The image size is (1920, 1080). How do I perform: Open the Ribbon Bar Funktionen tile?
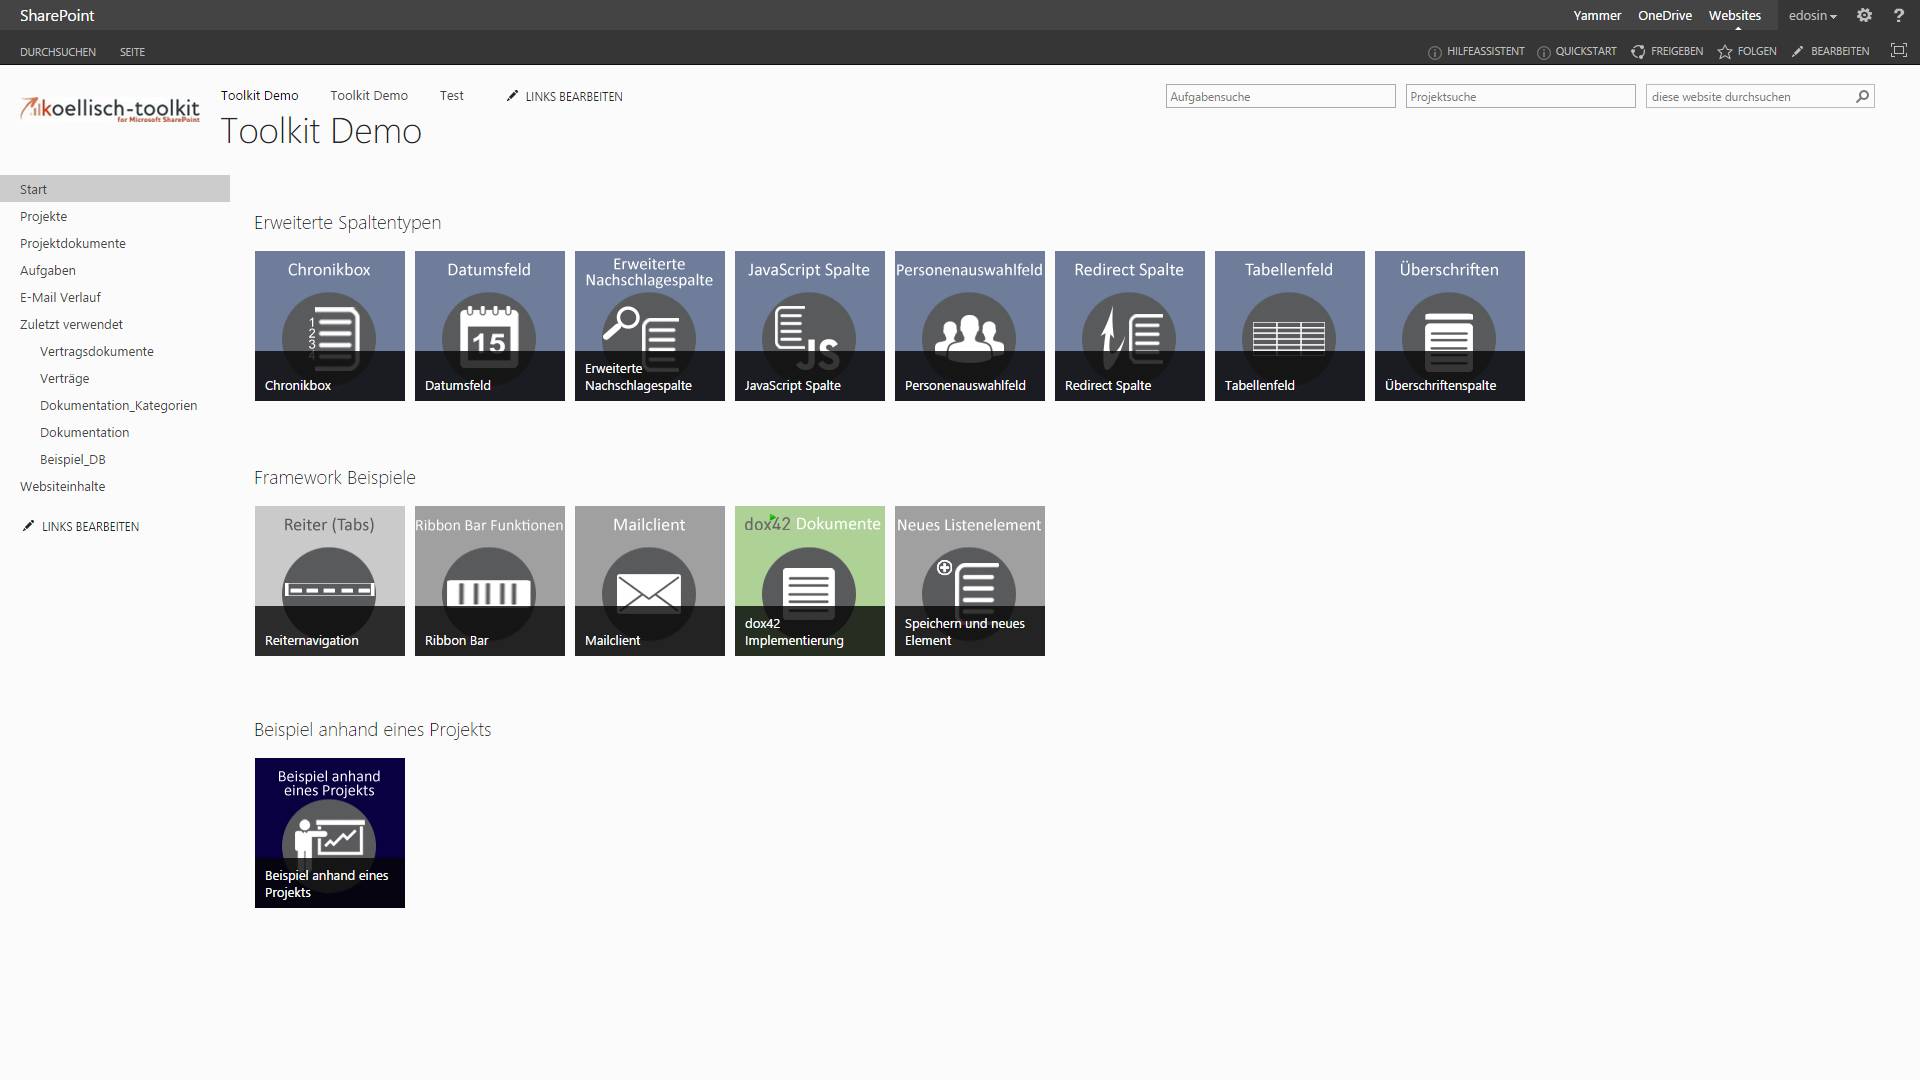coord(490,581)
